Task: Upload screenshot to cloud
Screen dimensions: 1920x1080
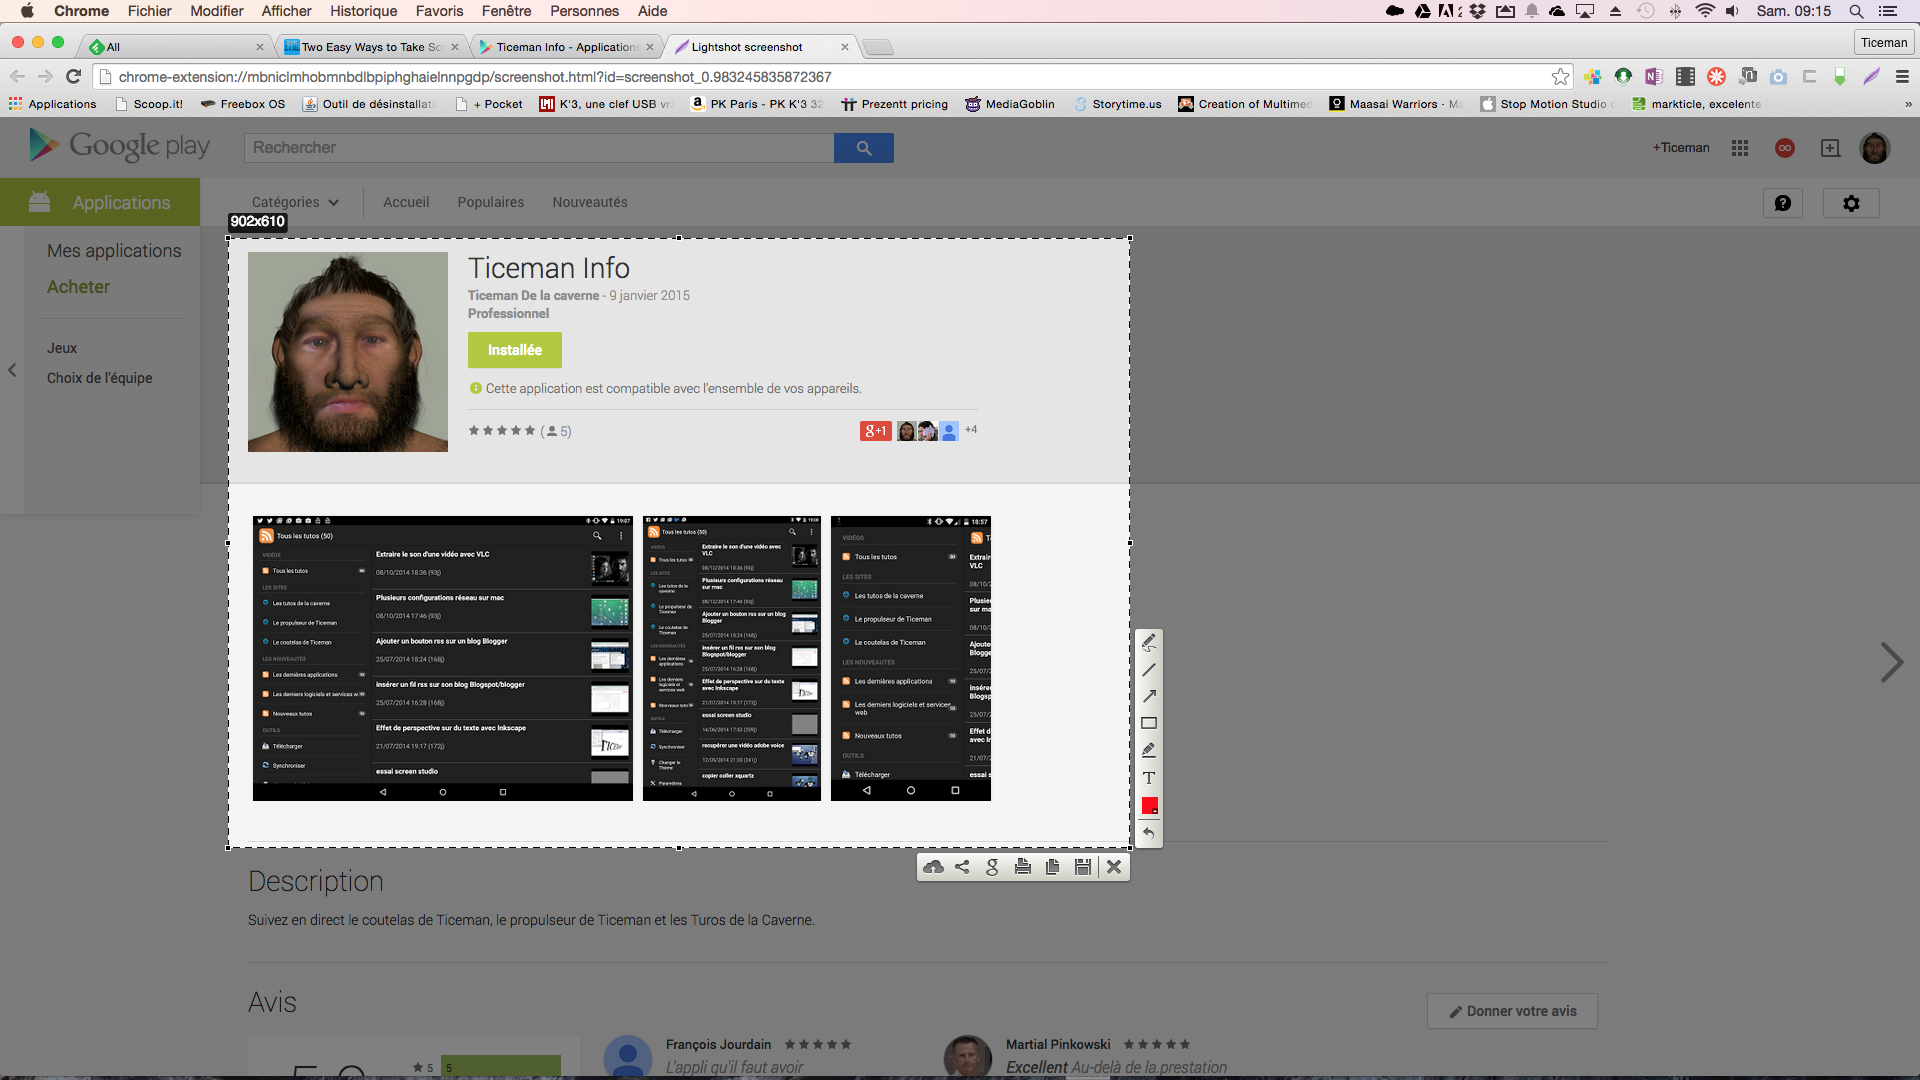Action: 933,867
